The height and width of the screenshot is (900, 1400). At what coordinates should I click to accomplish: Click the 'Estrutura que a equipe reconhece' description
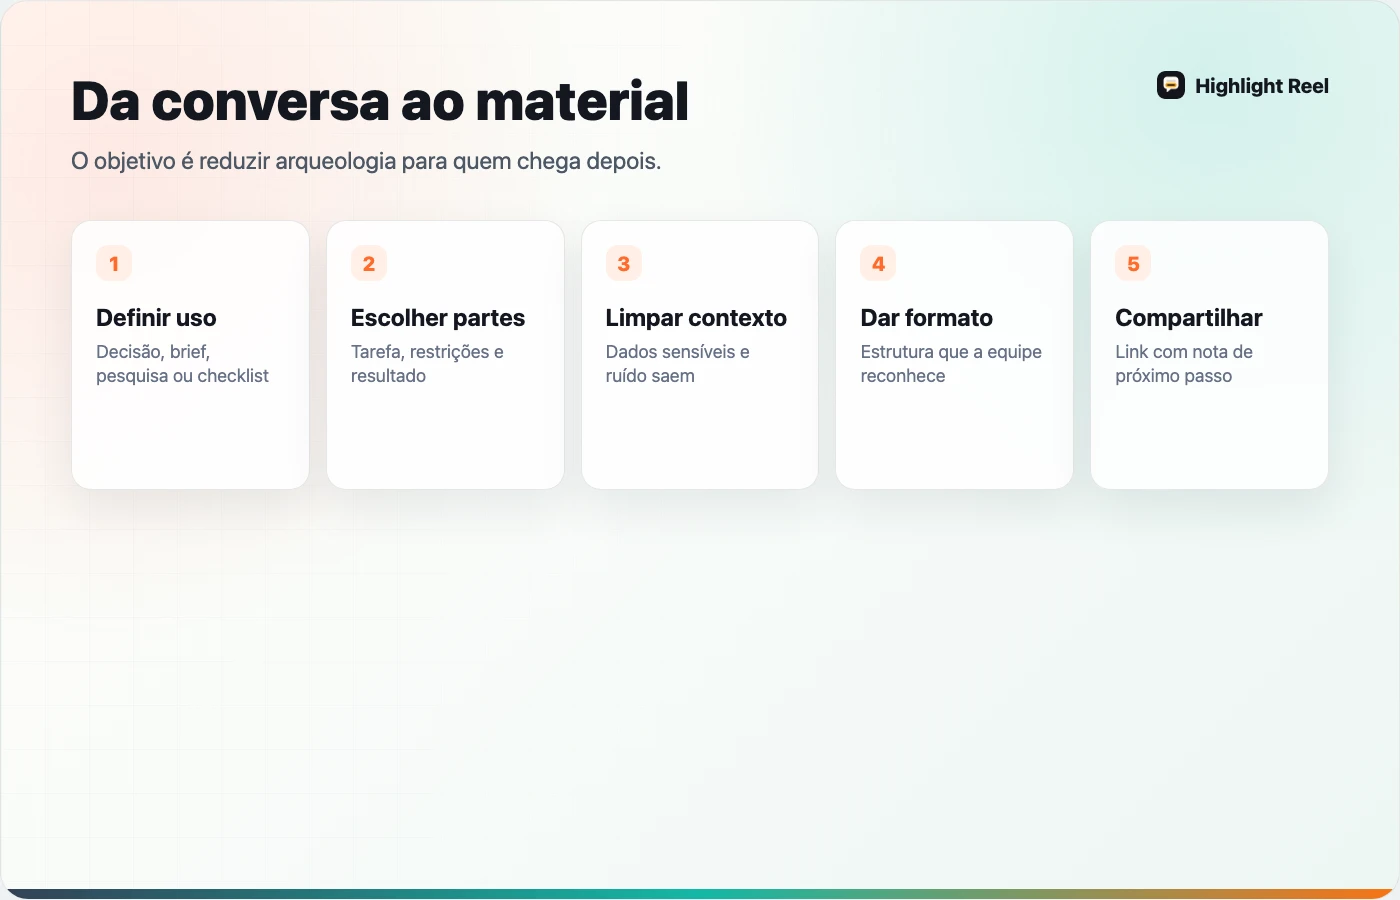click(951, 364)
